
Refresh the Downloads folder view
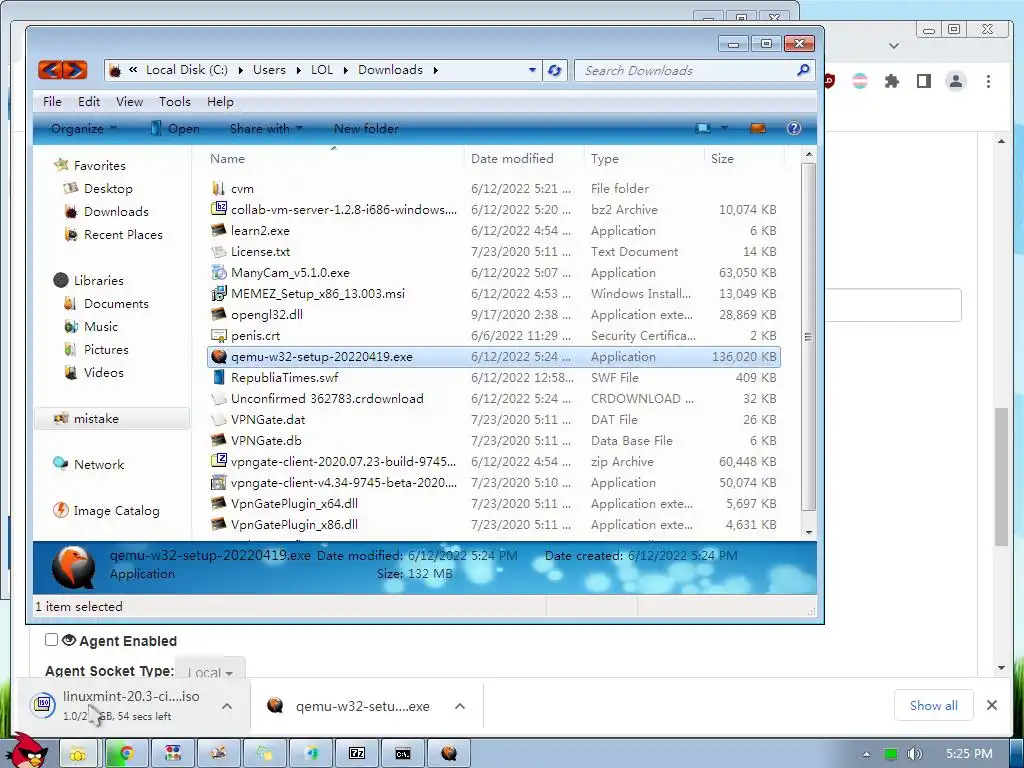554,70
